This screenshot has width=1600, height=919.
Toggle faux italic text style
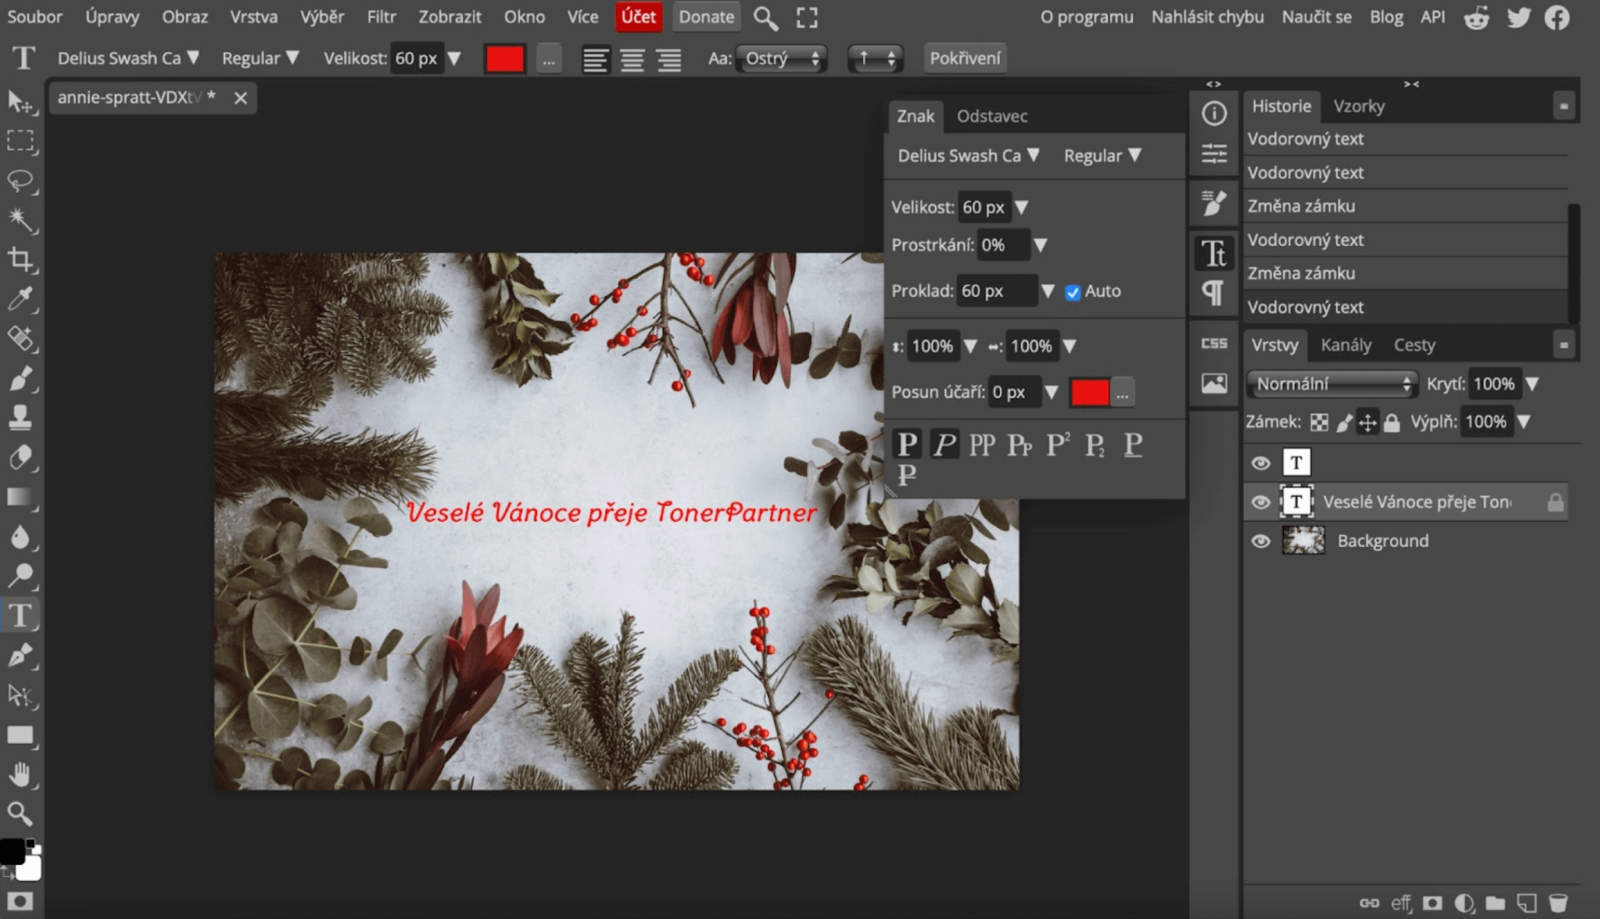(x=945, y=445)
